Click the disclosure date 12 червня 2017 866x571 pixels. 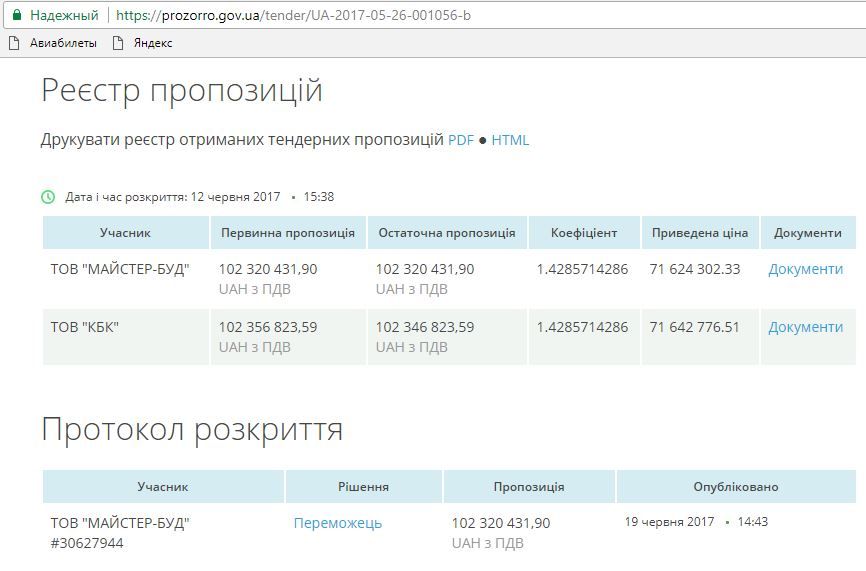(235, 197)
